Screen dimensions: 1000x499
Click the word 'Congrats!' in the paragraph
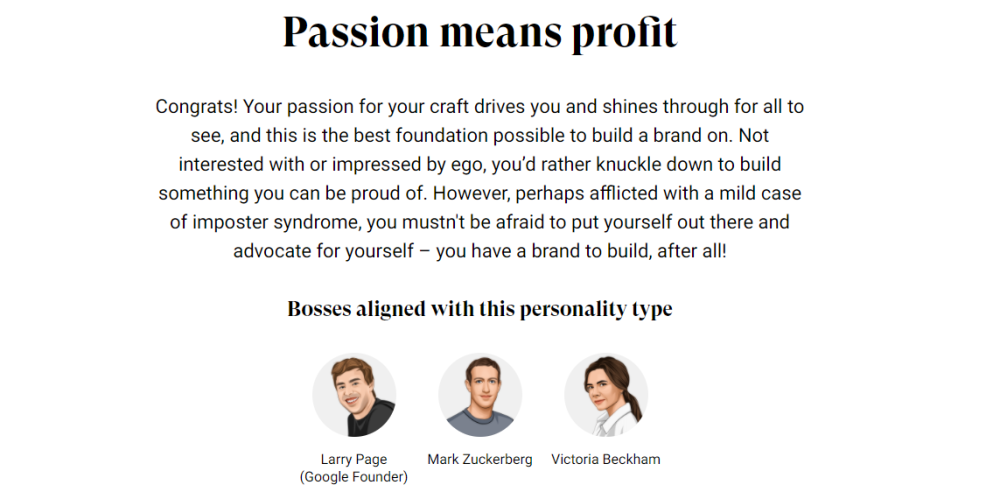coord(197,107)
